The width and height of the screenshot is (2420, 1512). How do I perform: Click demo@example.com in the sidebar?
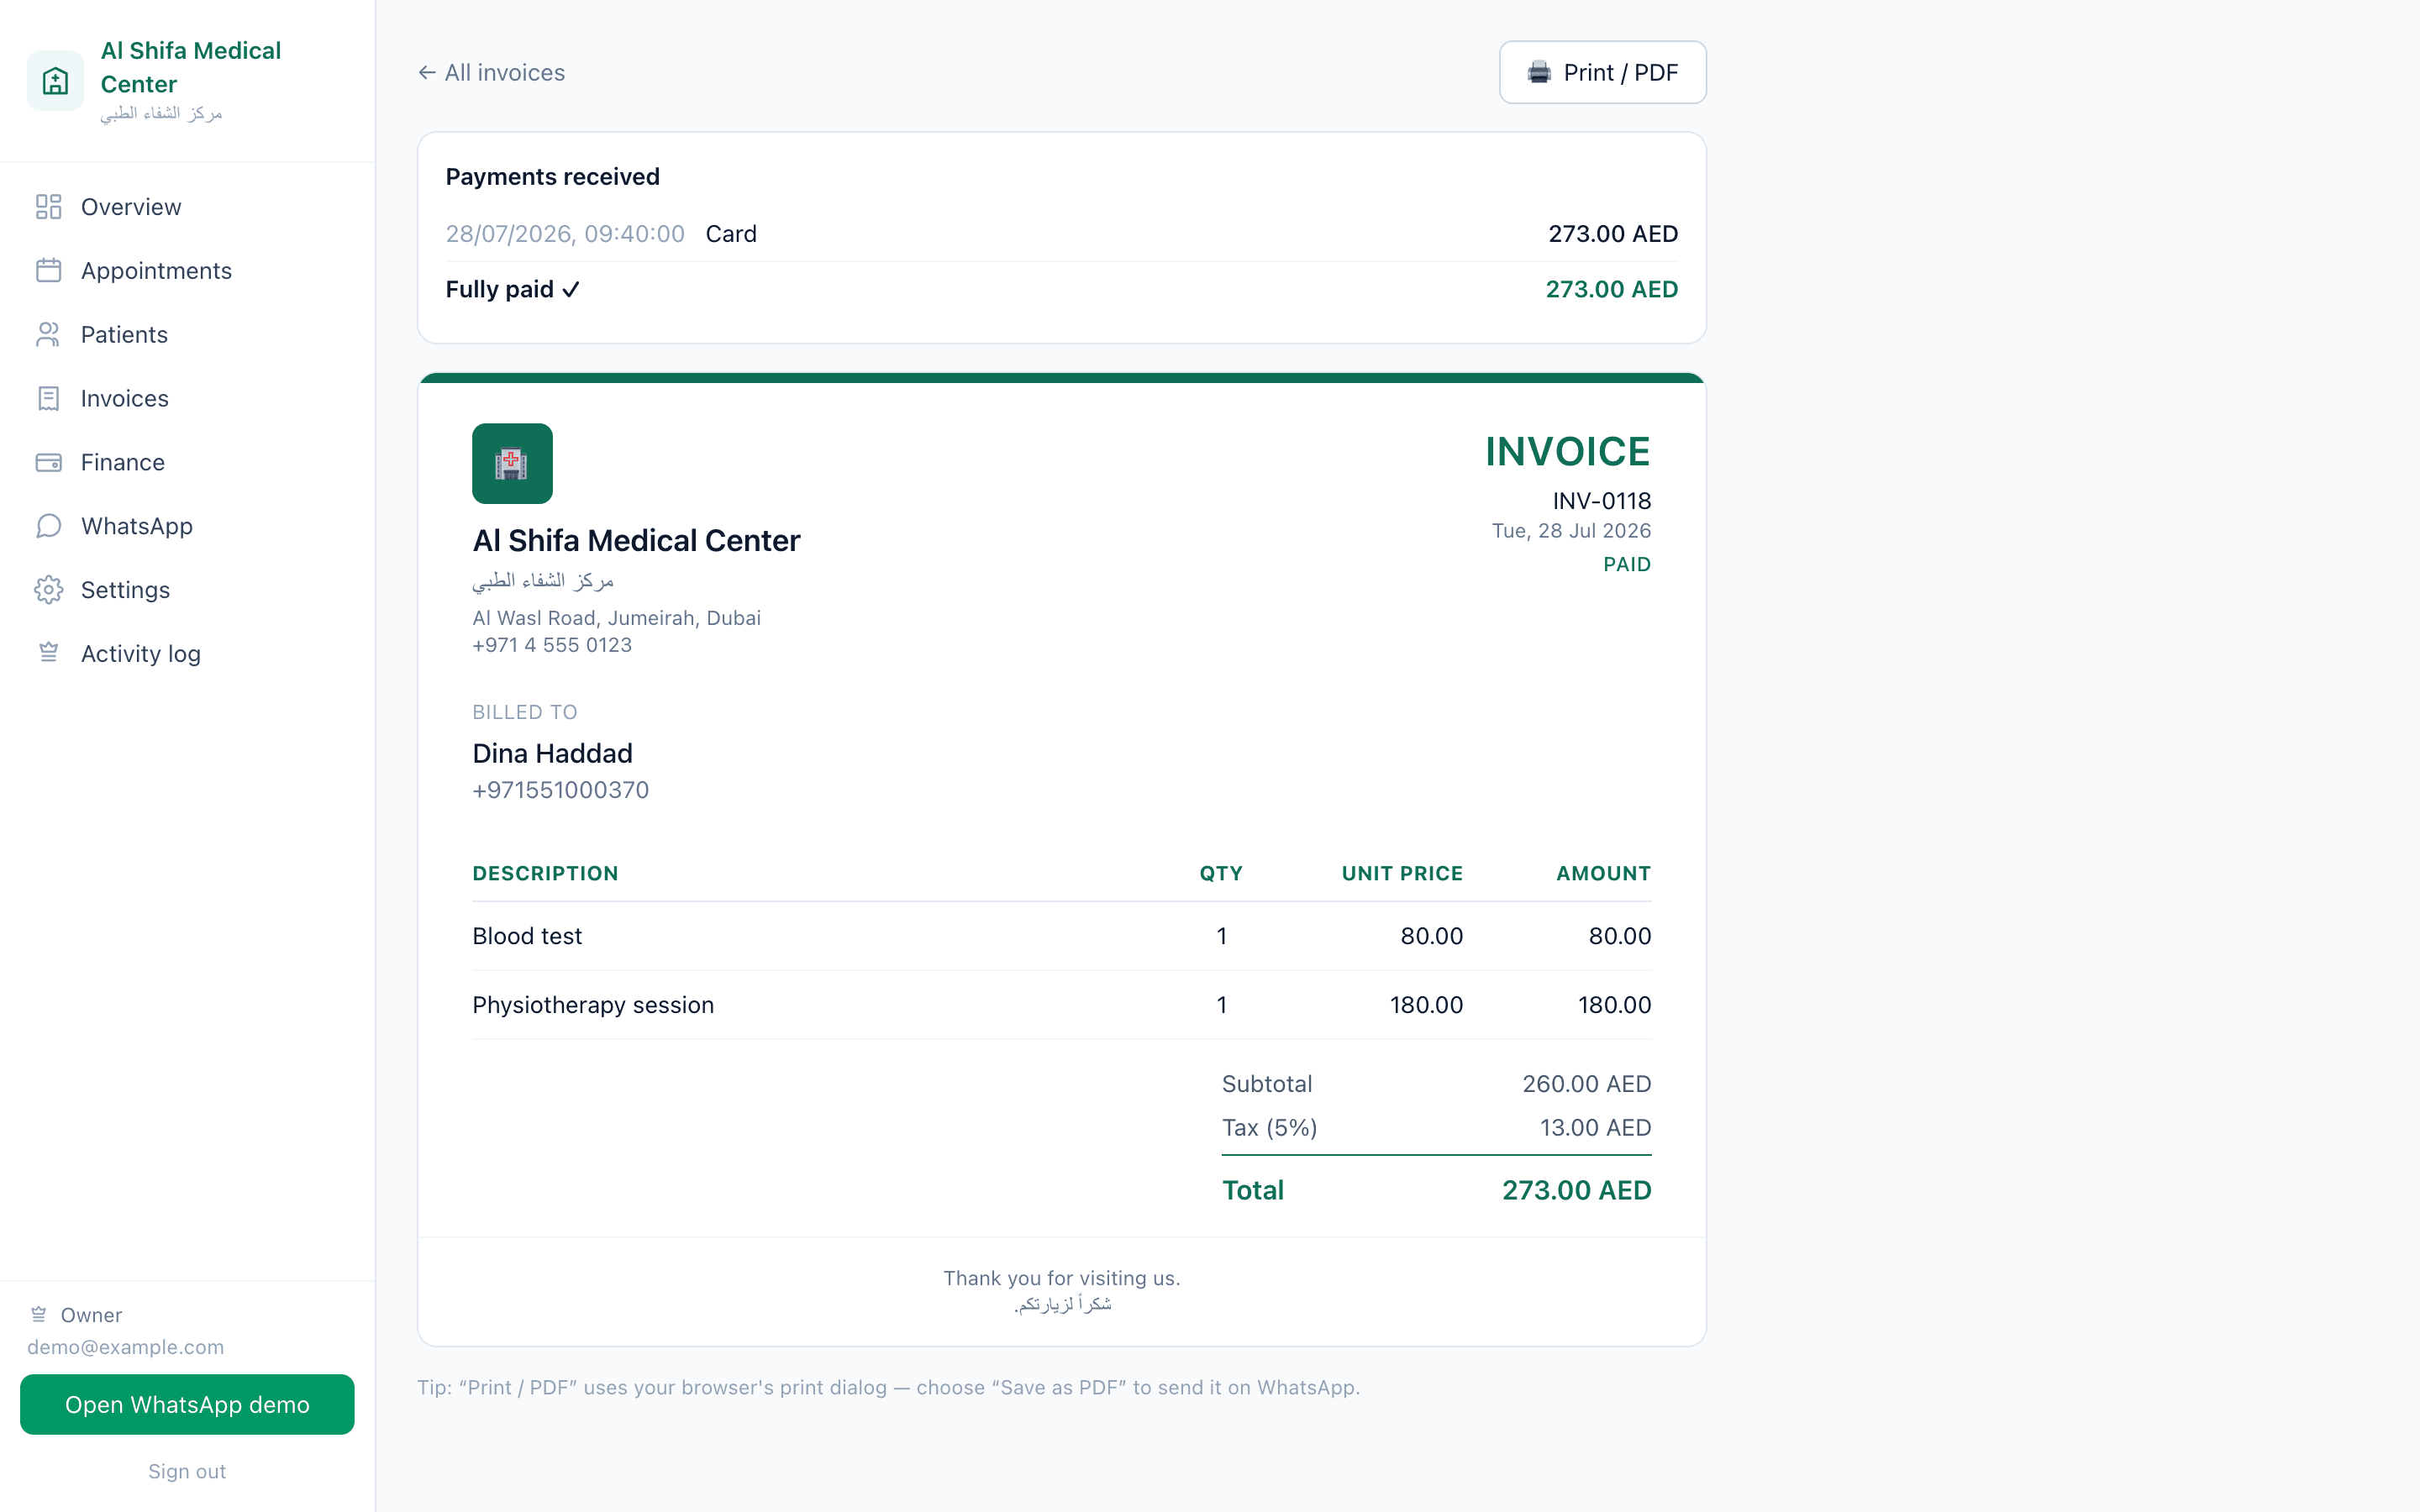coord(125,1347)
